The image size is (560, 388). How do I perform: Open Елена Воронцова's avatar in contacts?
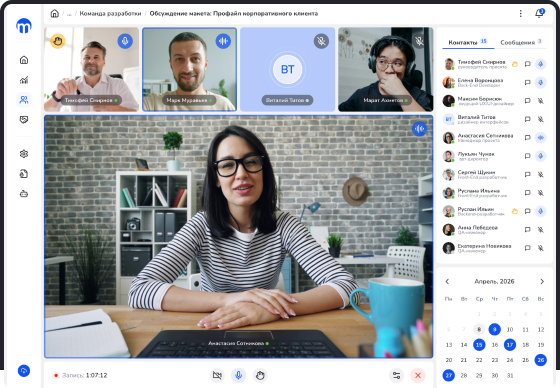coord(449,83)
